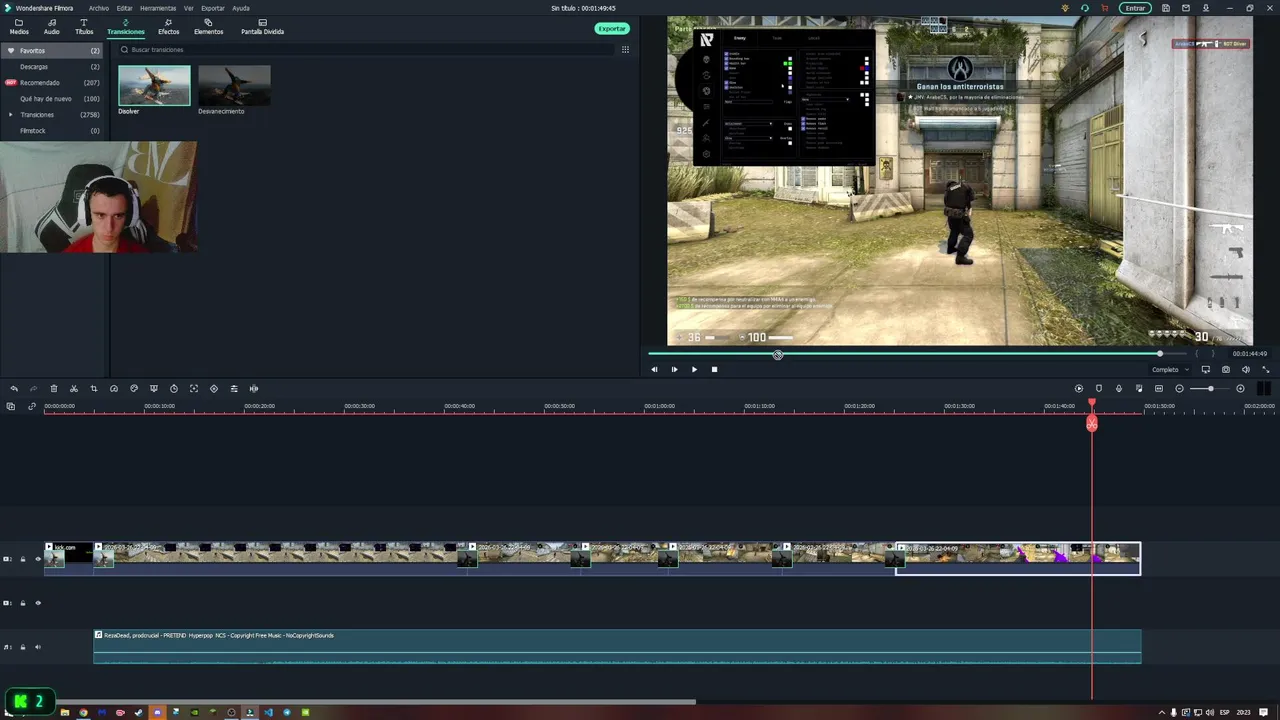Click the Buscar transiciones search field
The width and height of the screenshot is (1280, 720).
pos(365,50)
